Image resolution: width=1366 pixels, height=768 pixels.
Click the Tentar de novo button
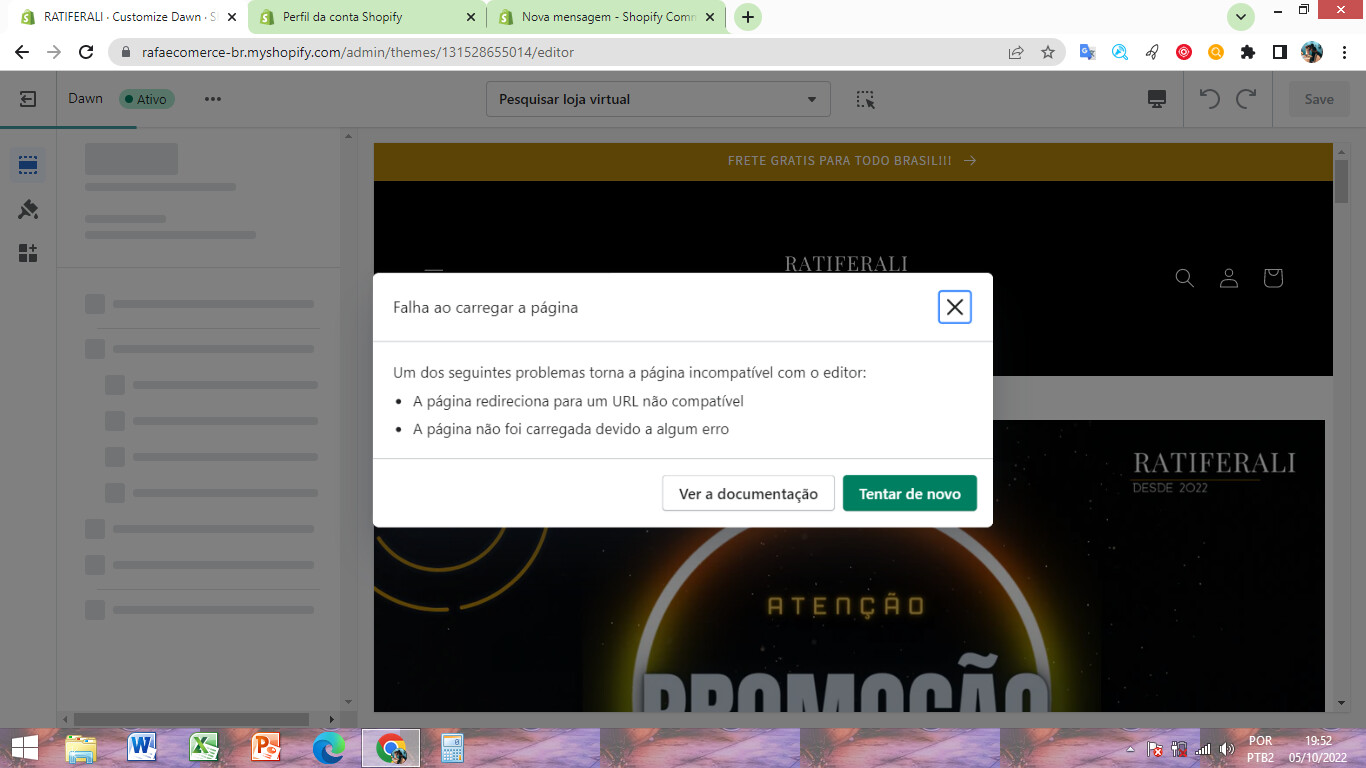(910, 493)
